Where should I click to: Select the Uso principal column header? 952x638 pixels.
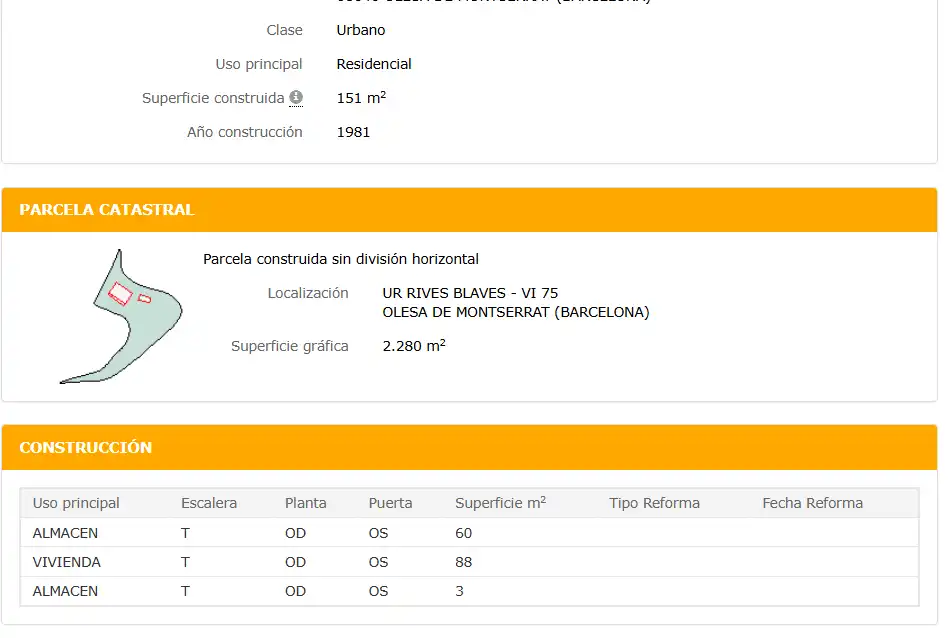pyautogui.click(x=76, y=503)
